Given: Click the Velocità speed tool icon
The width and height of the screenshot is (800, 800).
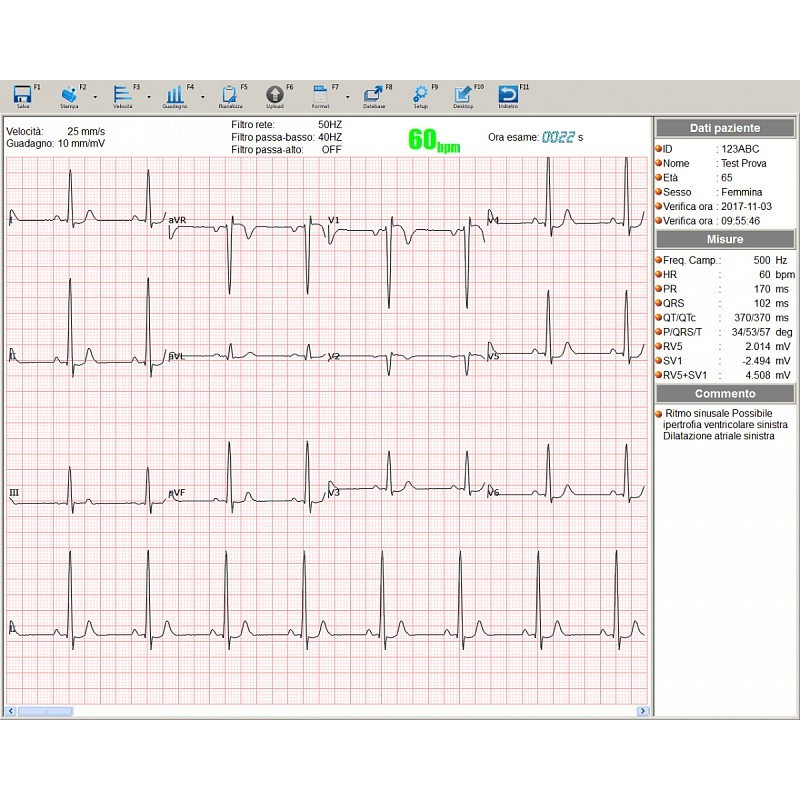Looking at the screenshot, I should point(120,92).
